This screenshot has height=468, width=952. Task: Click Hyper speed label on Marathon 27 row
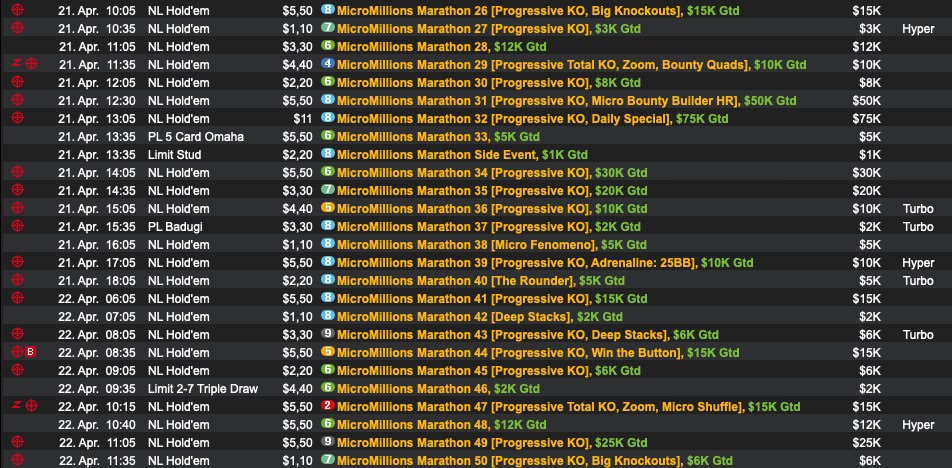(918, 29)
